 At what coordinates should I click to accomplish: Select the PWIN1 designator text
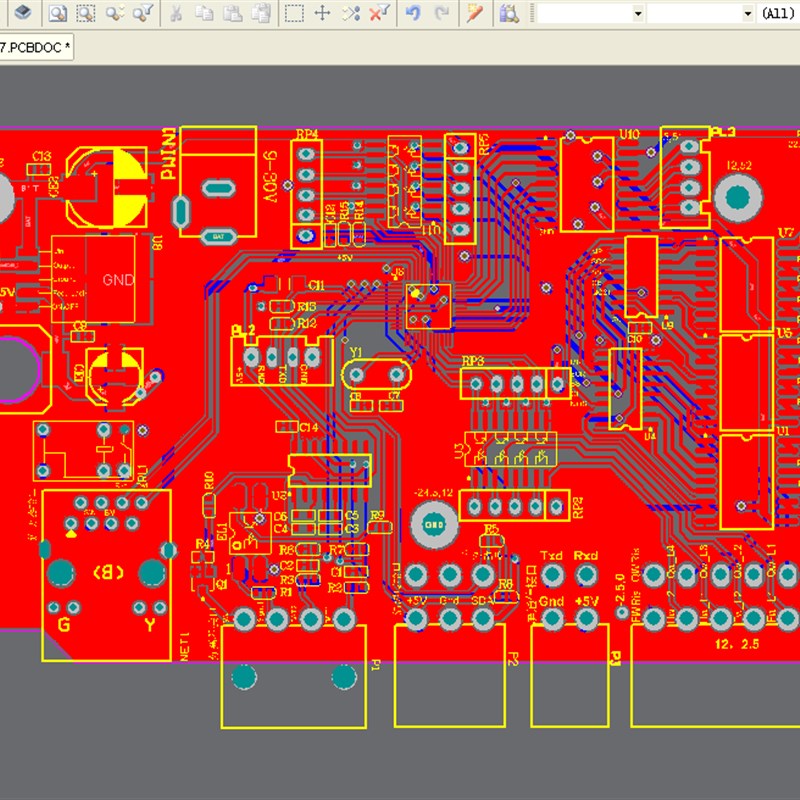pyautogui.click(x=169, y=154)
